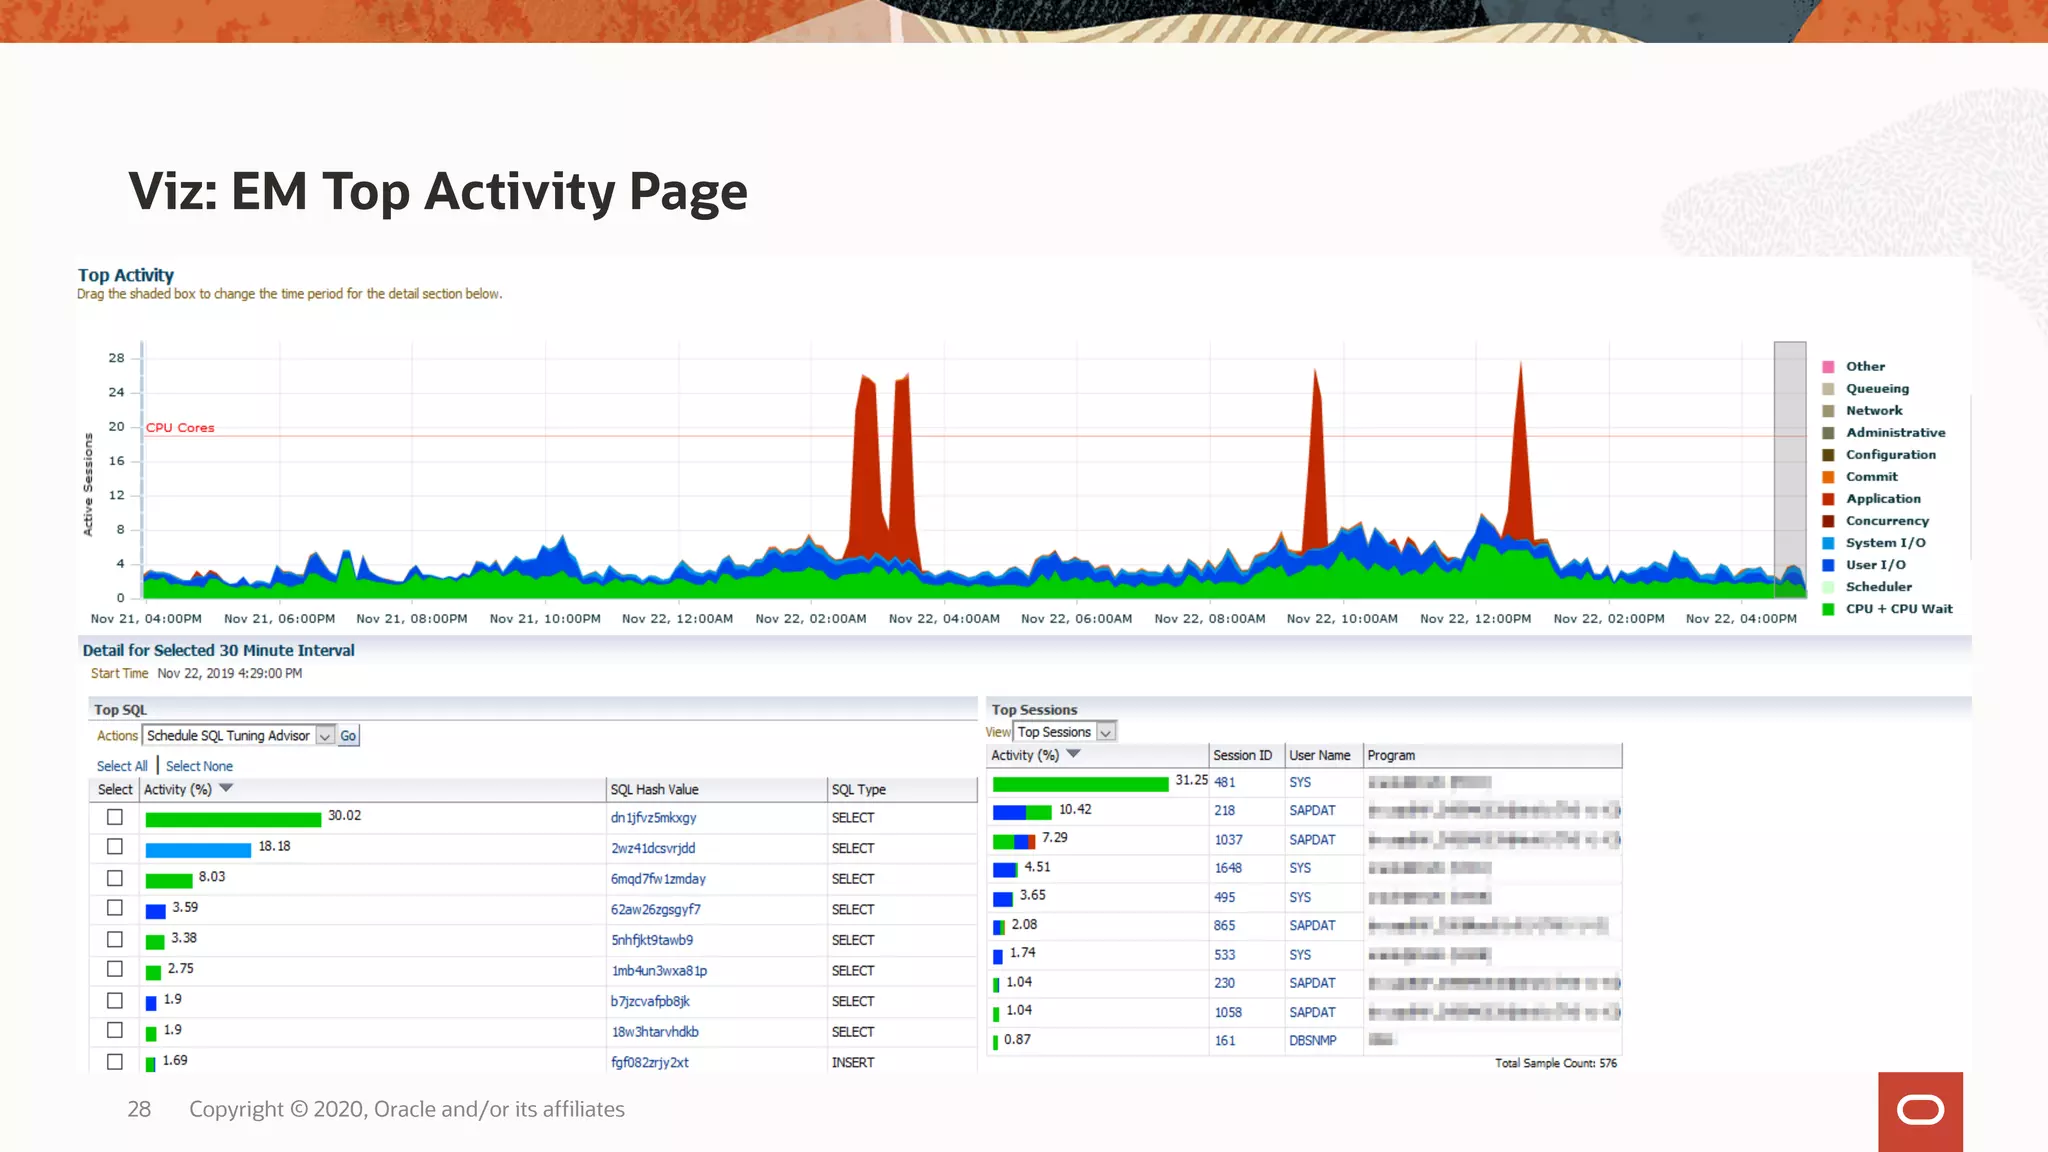This screenshot has width=2048, height=1152.
Task: Mark the checkbox for fgf082zrjy2xt INSERT row
Action: 115,1061
